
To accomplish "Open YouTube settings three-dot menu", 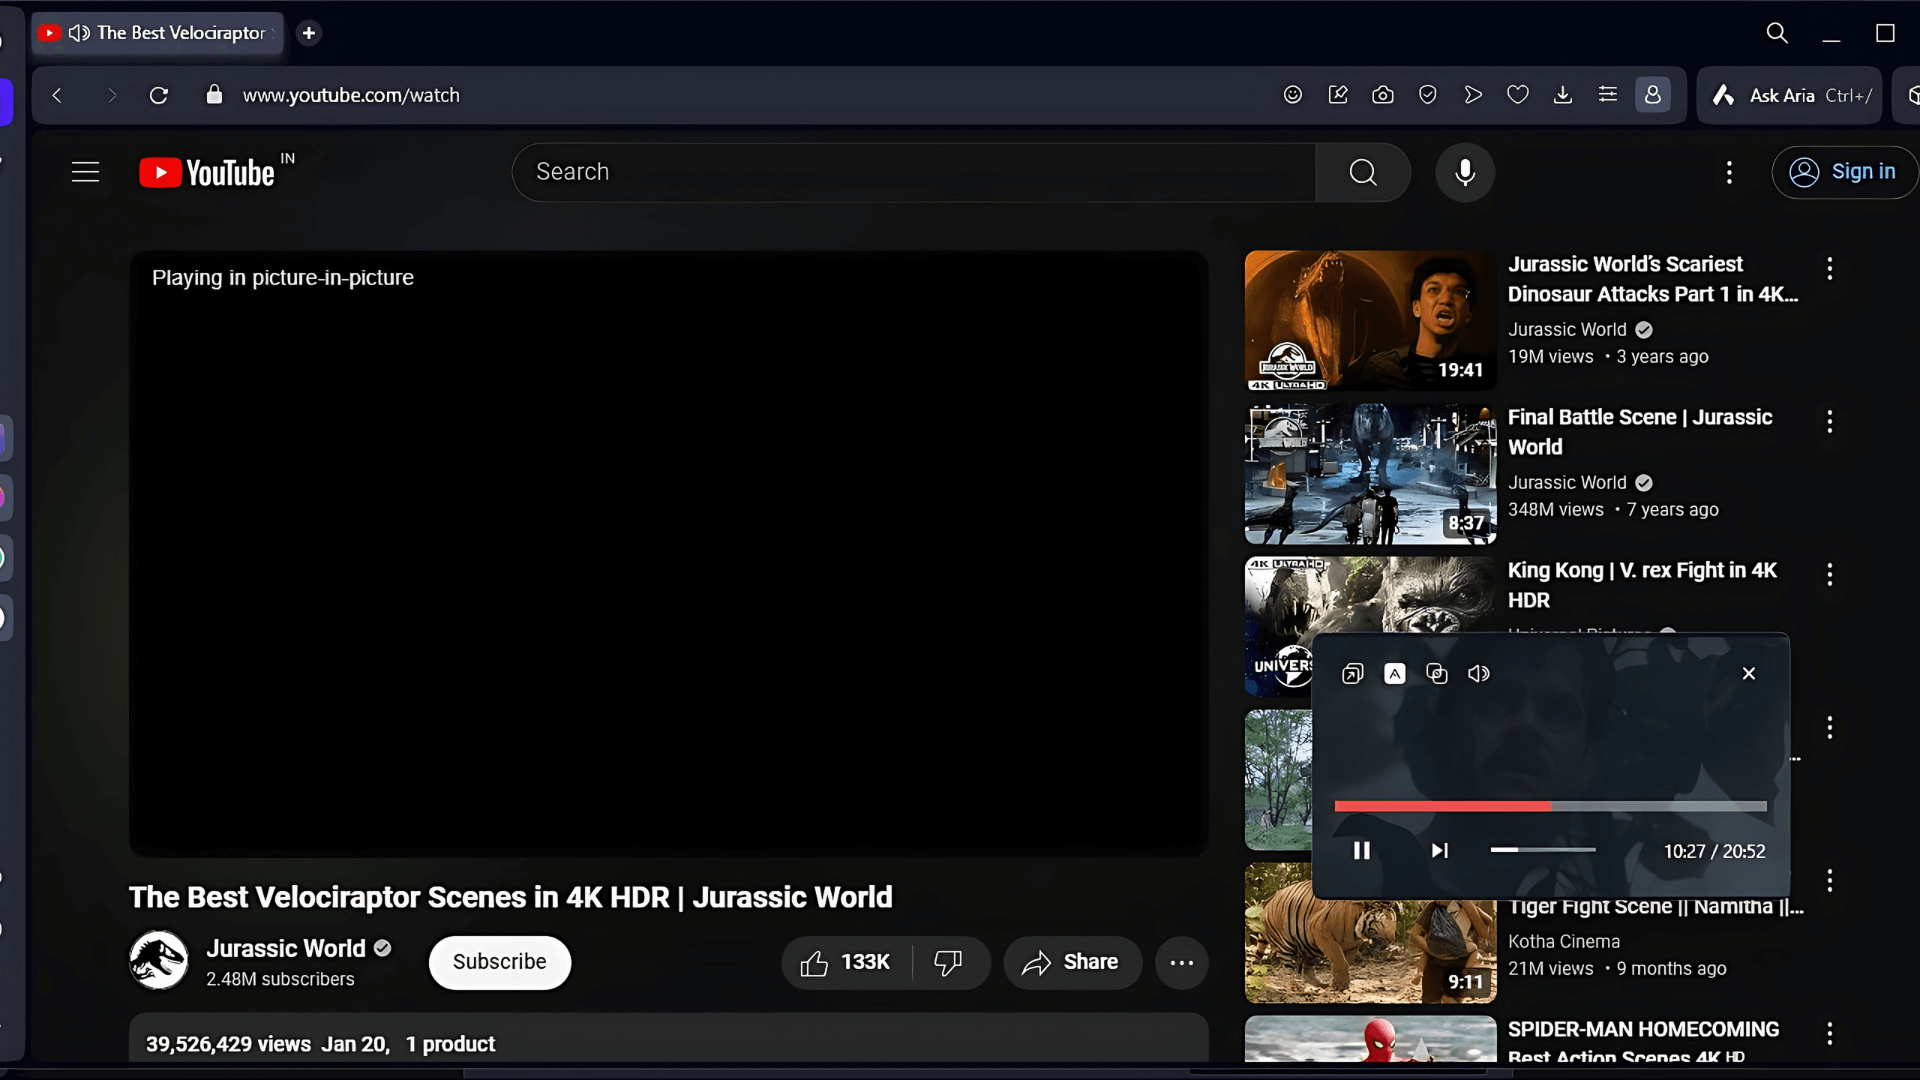I will tap(1729, 172).
